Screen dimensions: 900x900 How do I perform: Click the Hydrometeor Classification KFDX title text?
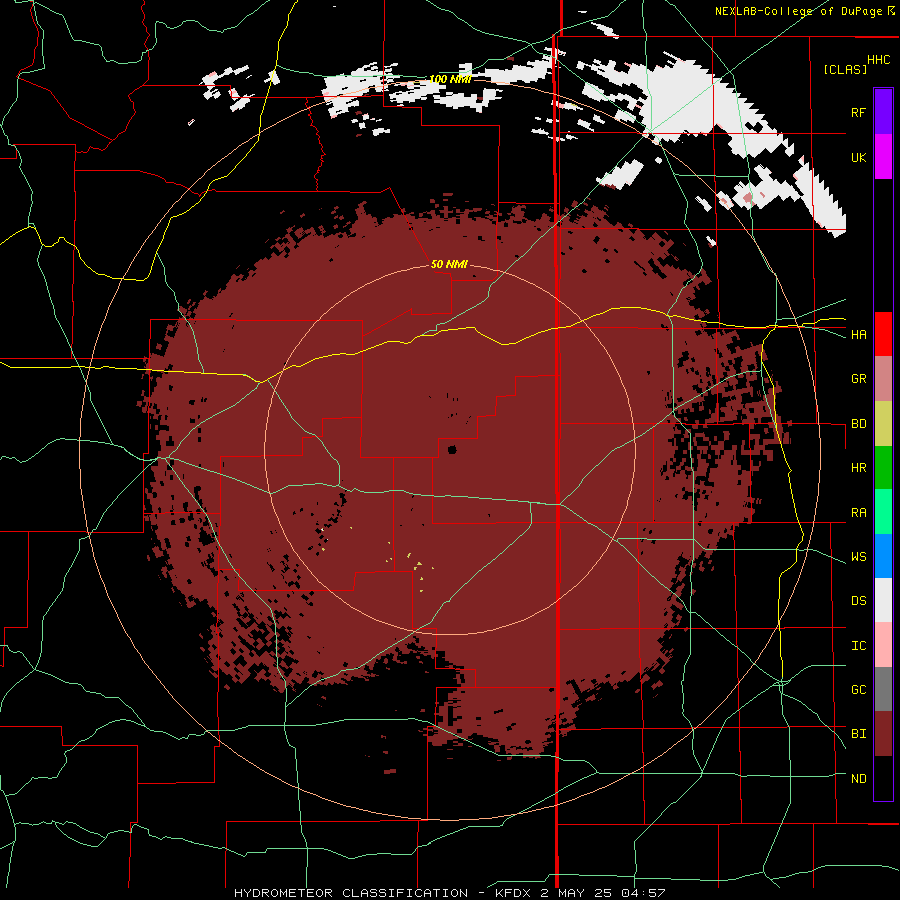tap(449, 893)
